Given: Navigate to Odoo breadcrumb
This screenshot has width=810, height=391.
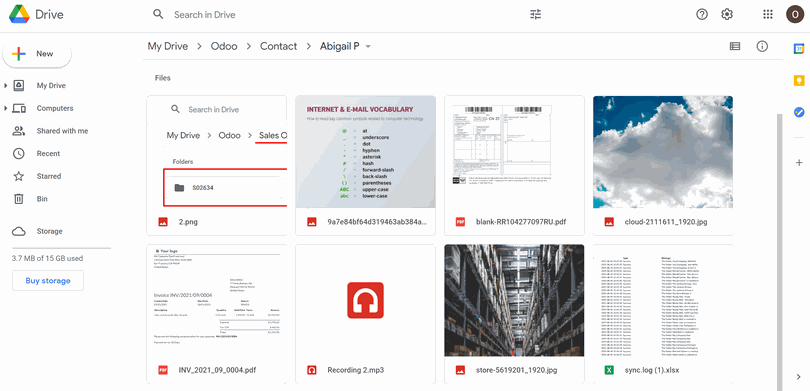Looking at the screenshot, I should click(224, 46).
